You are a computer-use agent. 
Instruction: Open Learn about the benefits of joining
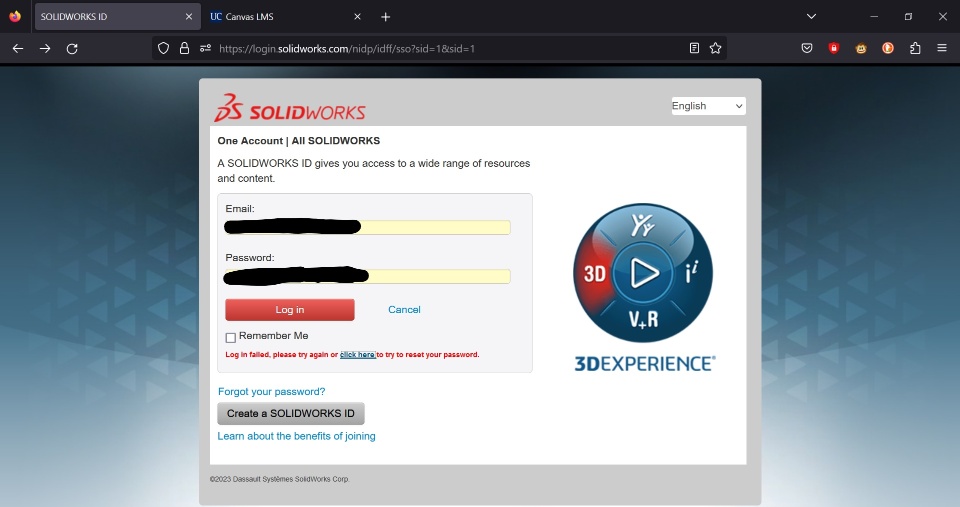tap(296, 436)
